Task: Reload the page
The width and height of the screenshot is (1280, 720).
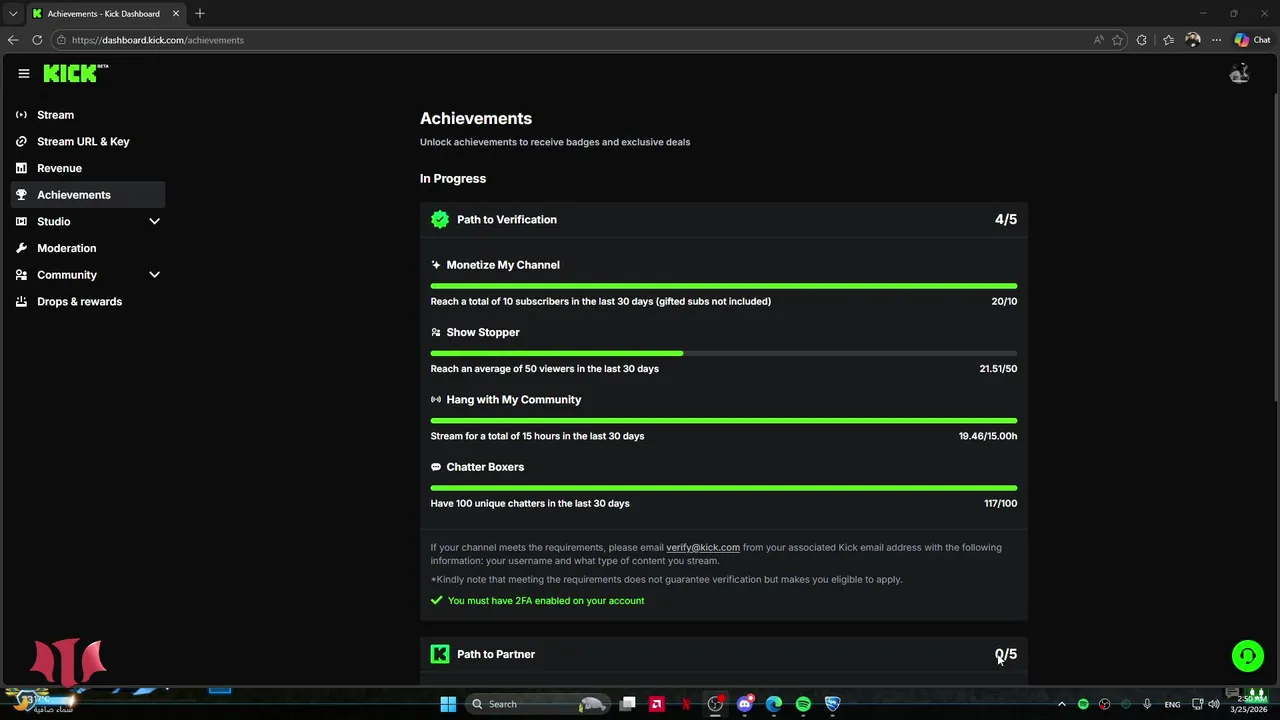Action: (x=37, y=40)
